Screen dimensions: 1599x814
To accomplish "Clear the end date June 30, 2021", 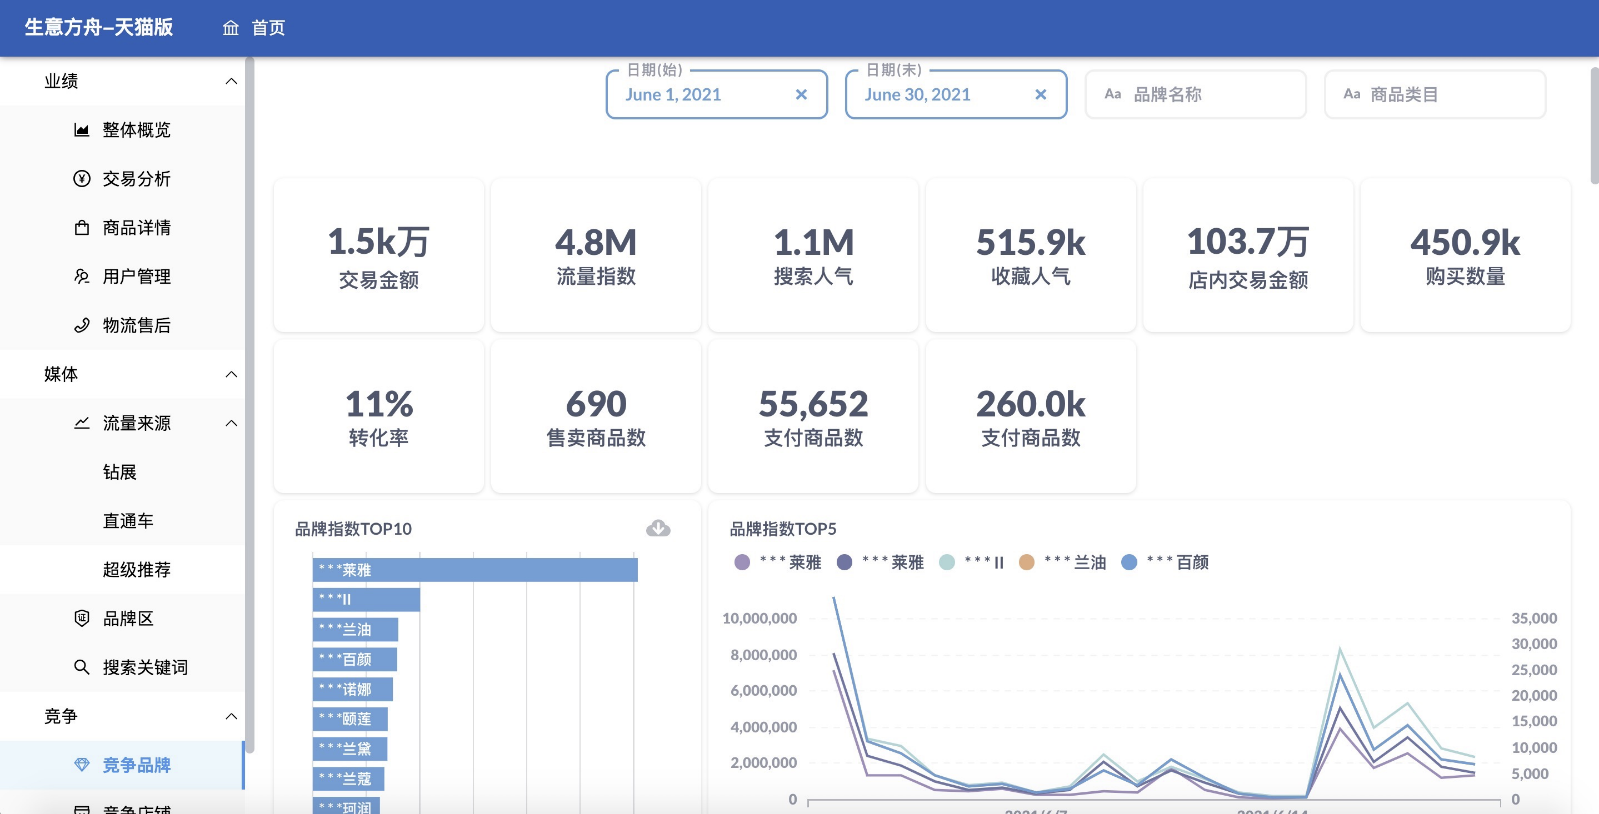I will tap(1041, 95).
